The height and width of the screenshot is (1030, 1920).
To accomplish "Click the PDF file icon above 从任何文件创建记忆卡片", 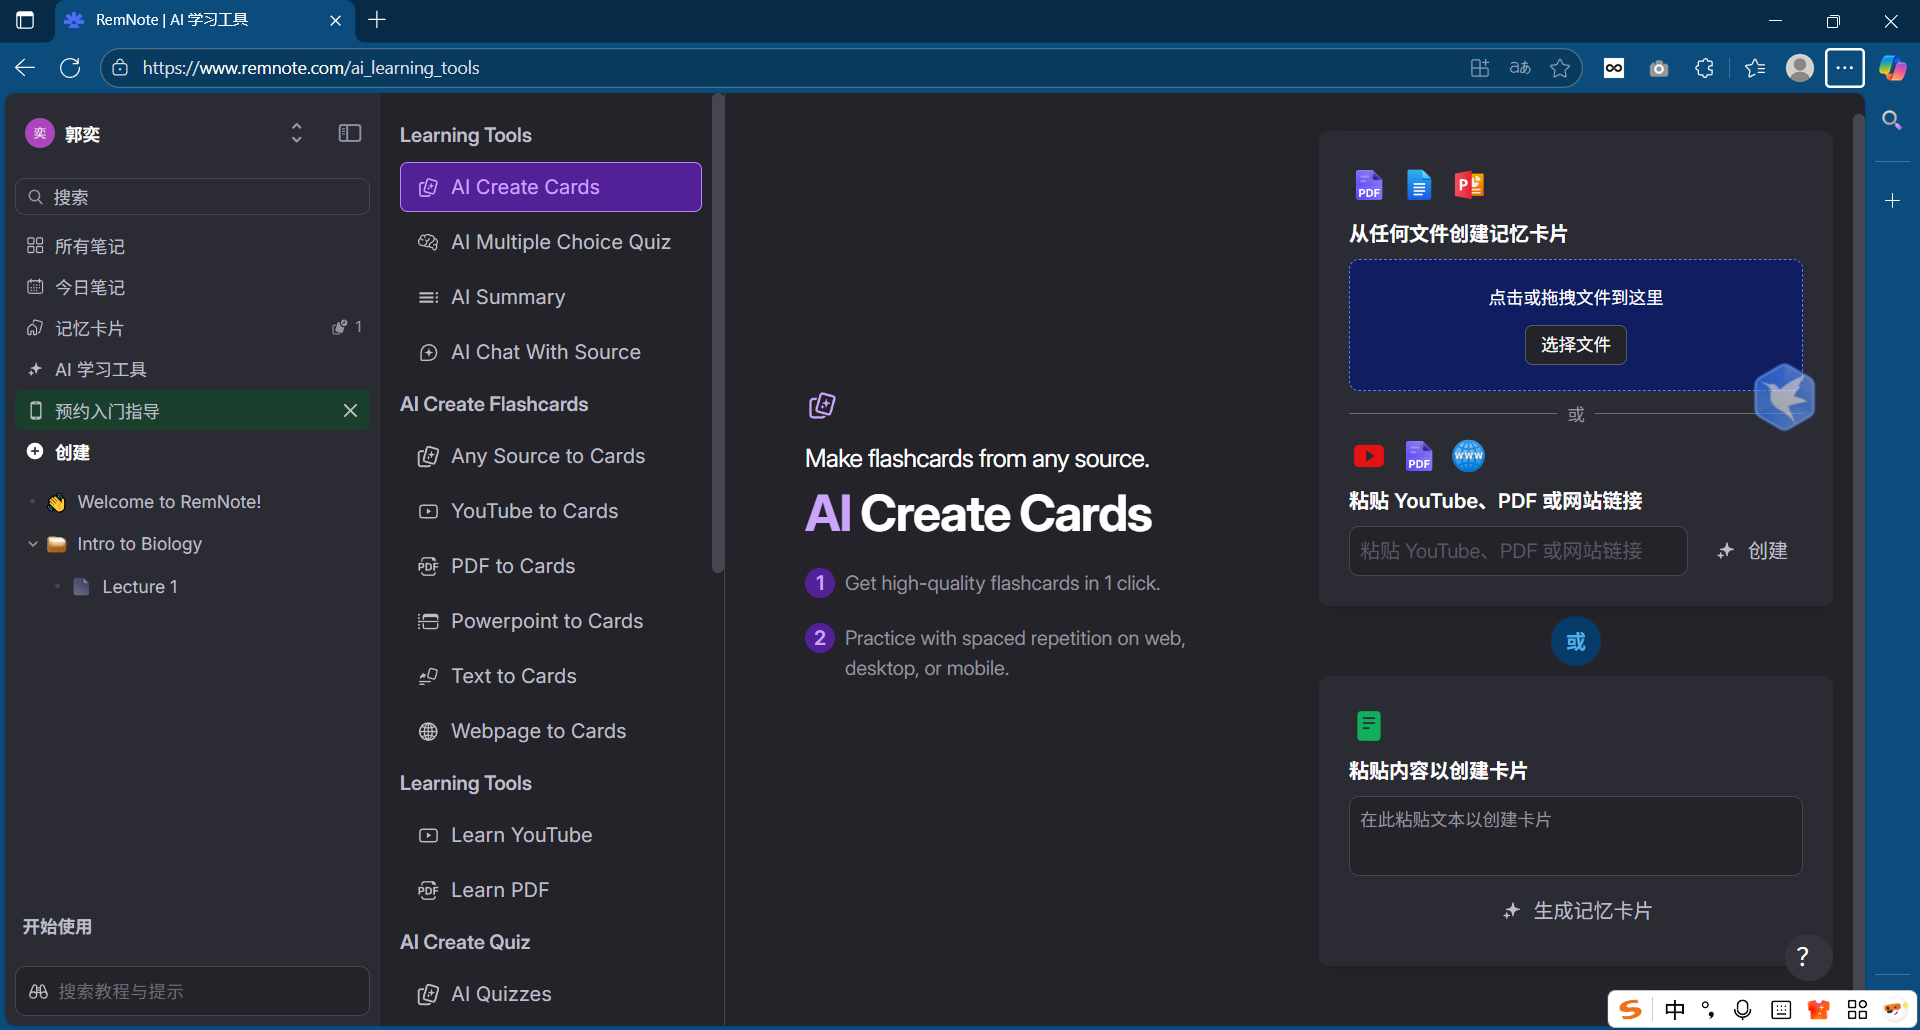I will coord(1368,185).
